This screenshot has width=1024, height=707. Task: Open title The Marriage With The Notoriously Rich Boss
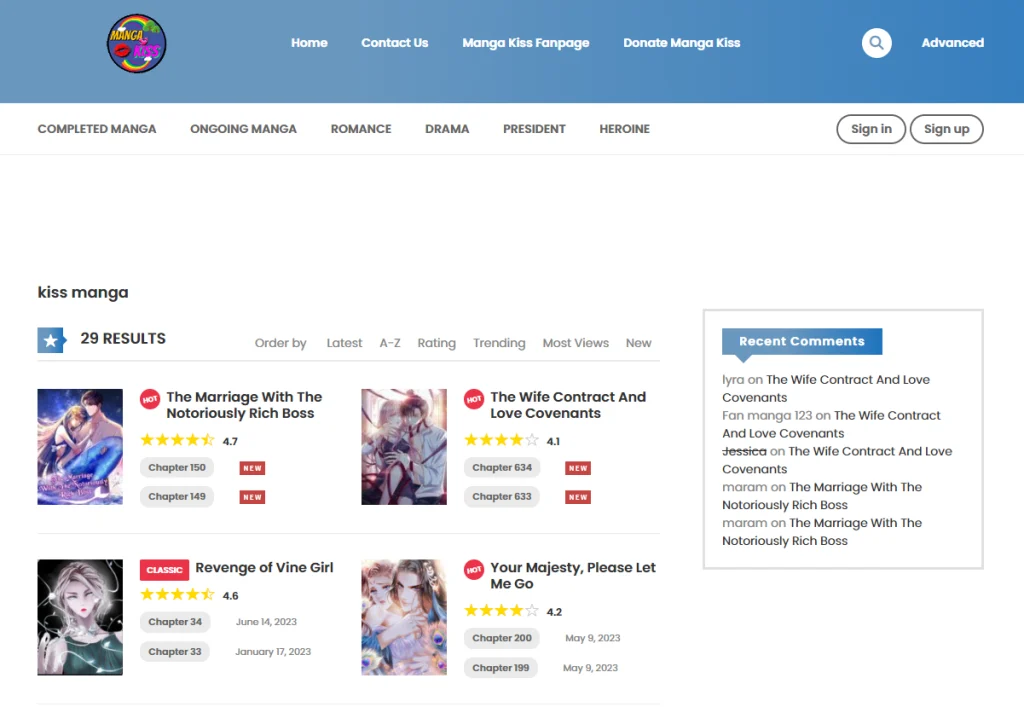coord(244,405)
